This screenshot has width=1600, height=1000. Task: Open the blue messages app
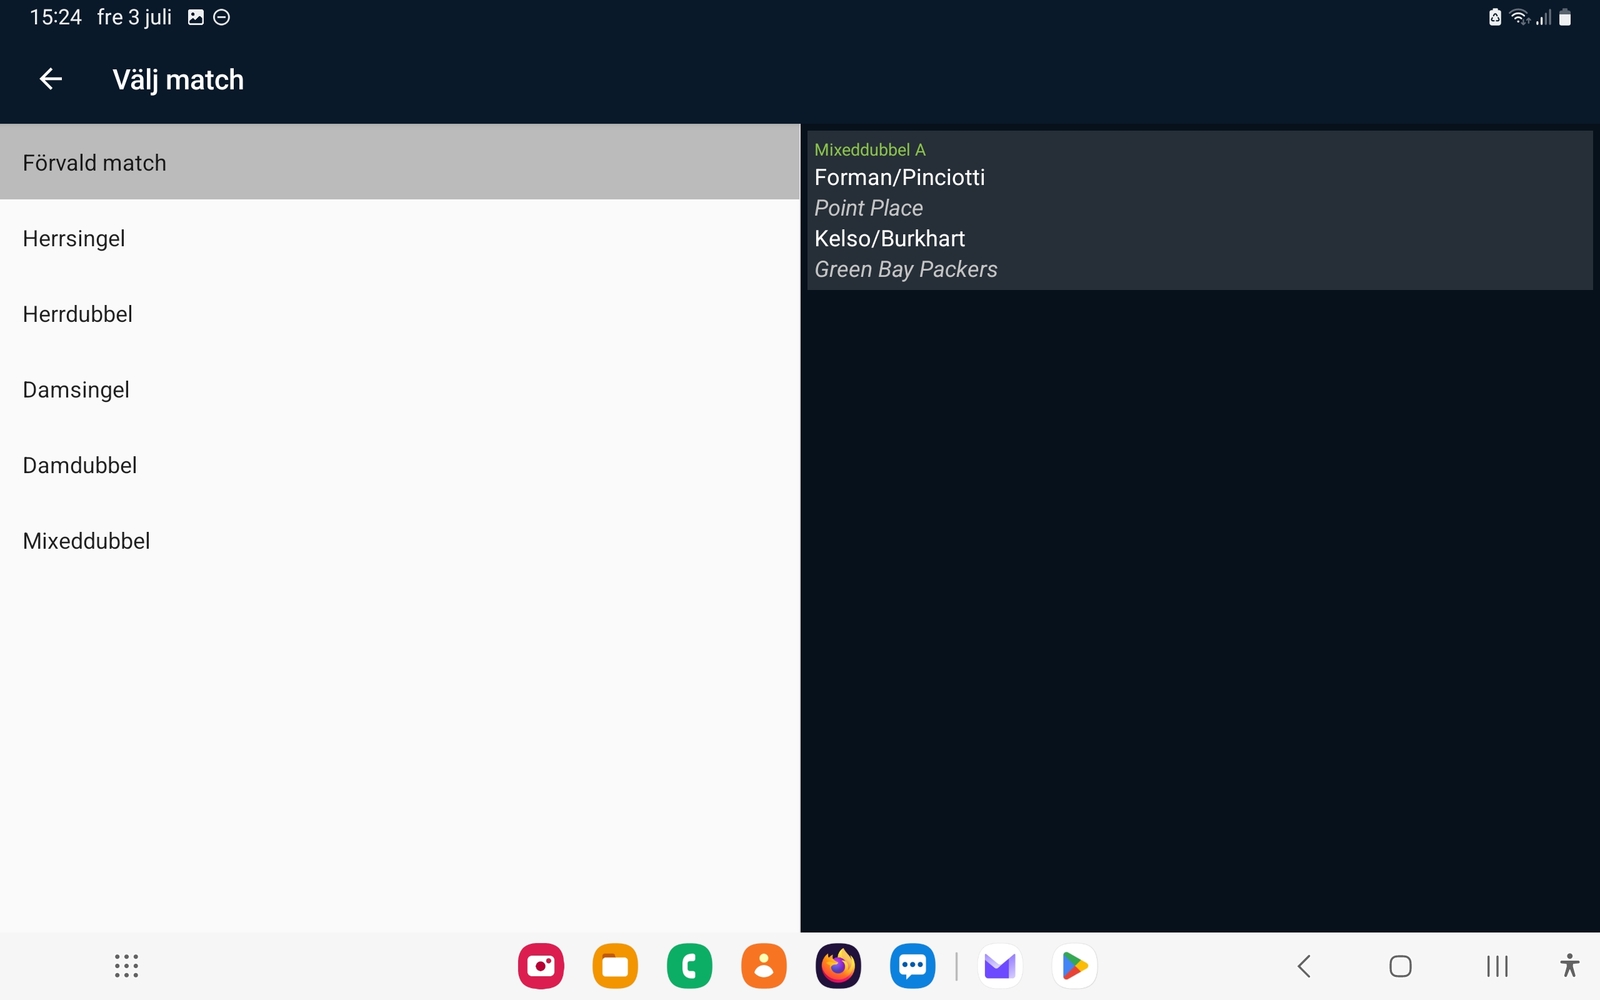click(x=912, y=966)
